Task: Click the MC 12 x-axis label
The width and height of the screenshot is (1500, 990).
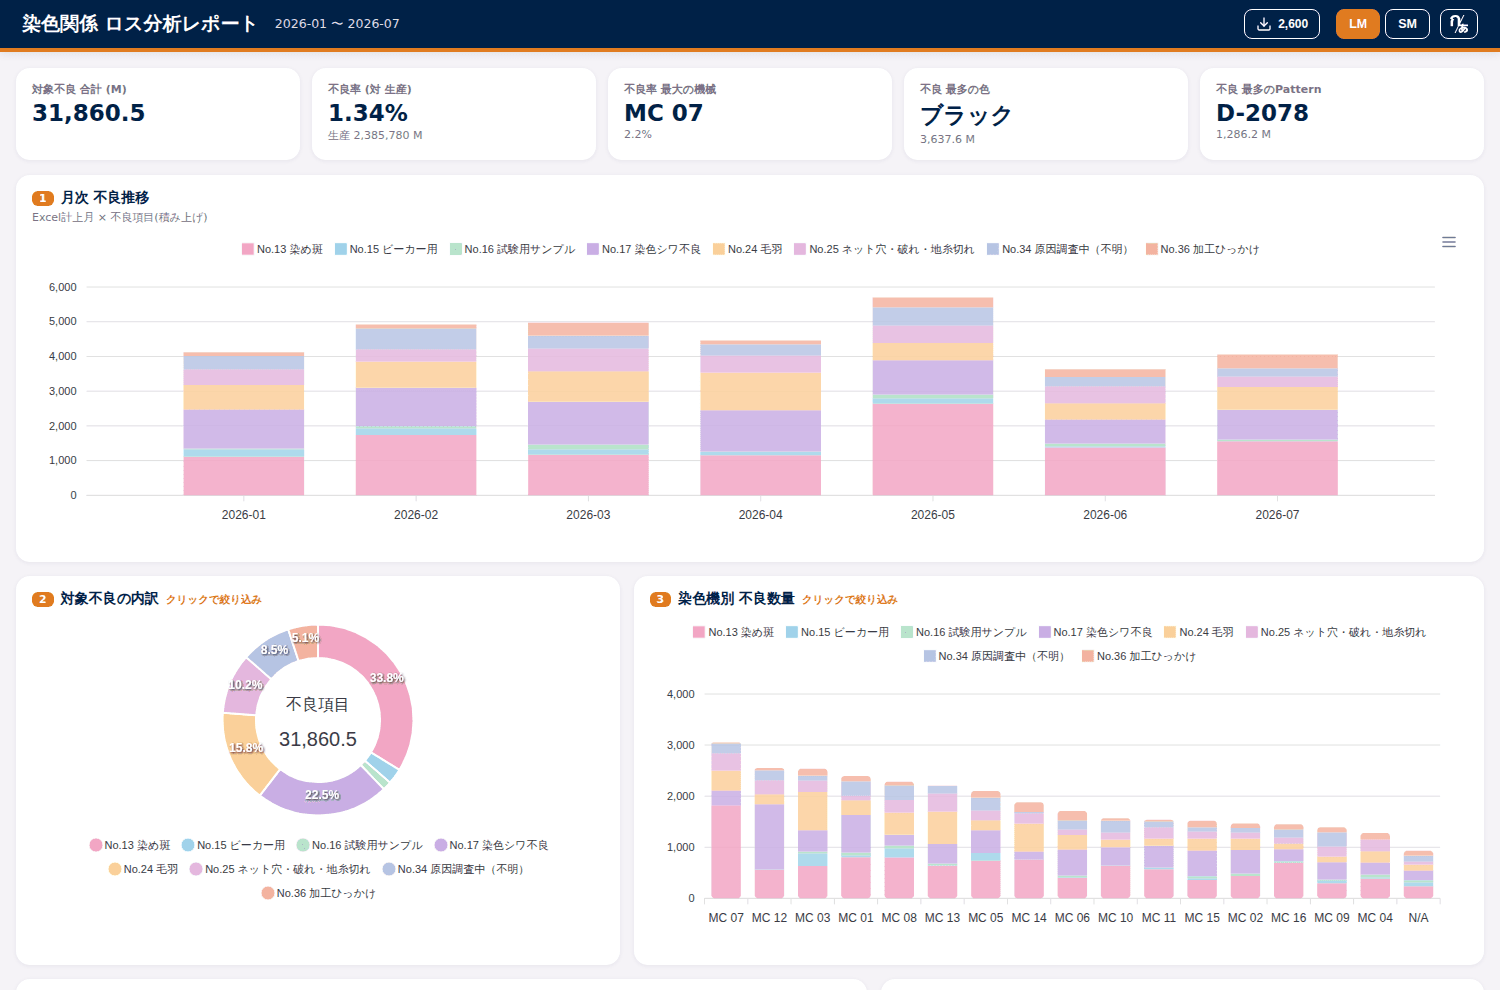Action: coord(769,918)
